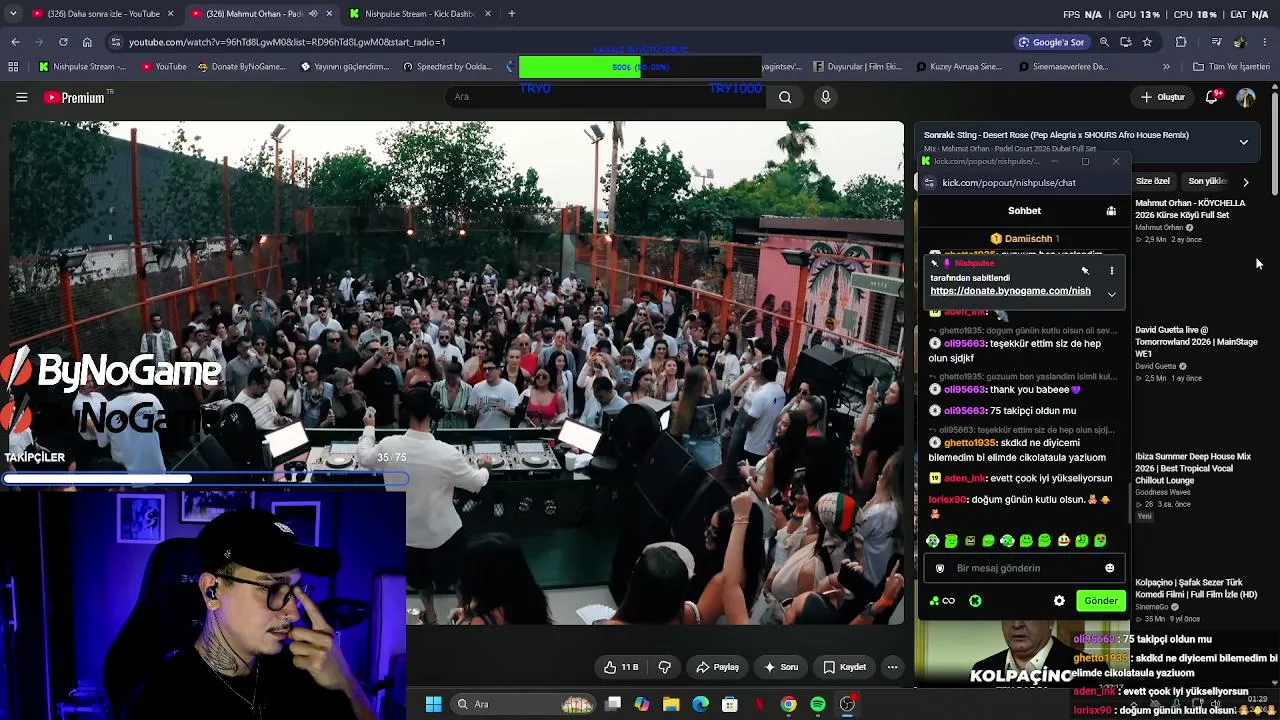Focus the Kick chat message input
This screenshot has height=720, width=1280.
(x=1024, y=568)
